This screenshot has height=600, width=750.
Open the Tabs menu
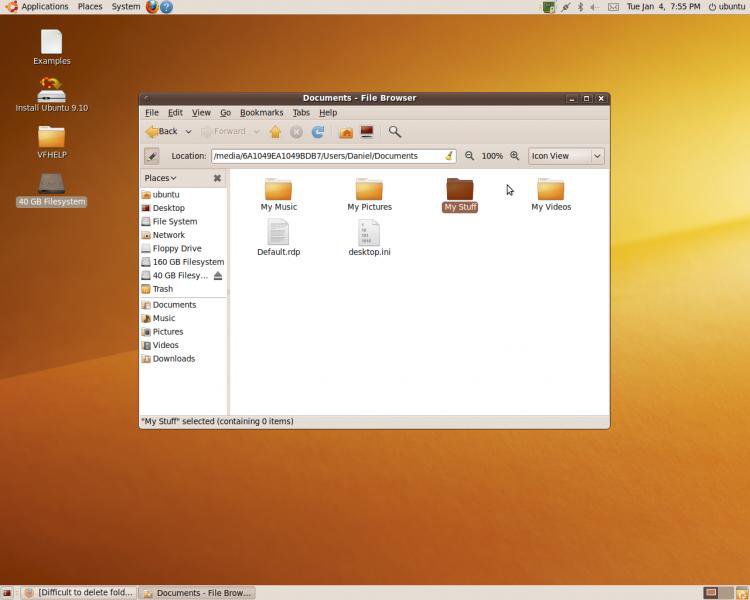[x=301, y=112]
